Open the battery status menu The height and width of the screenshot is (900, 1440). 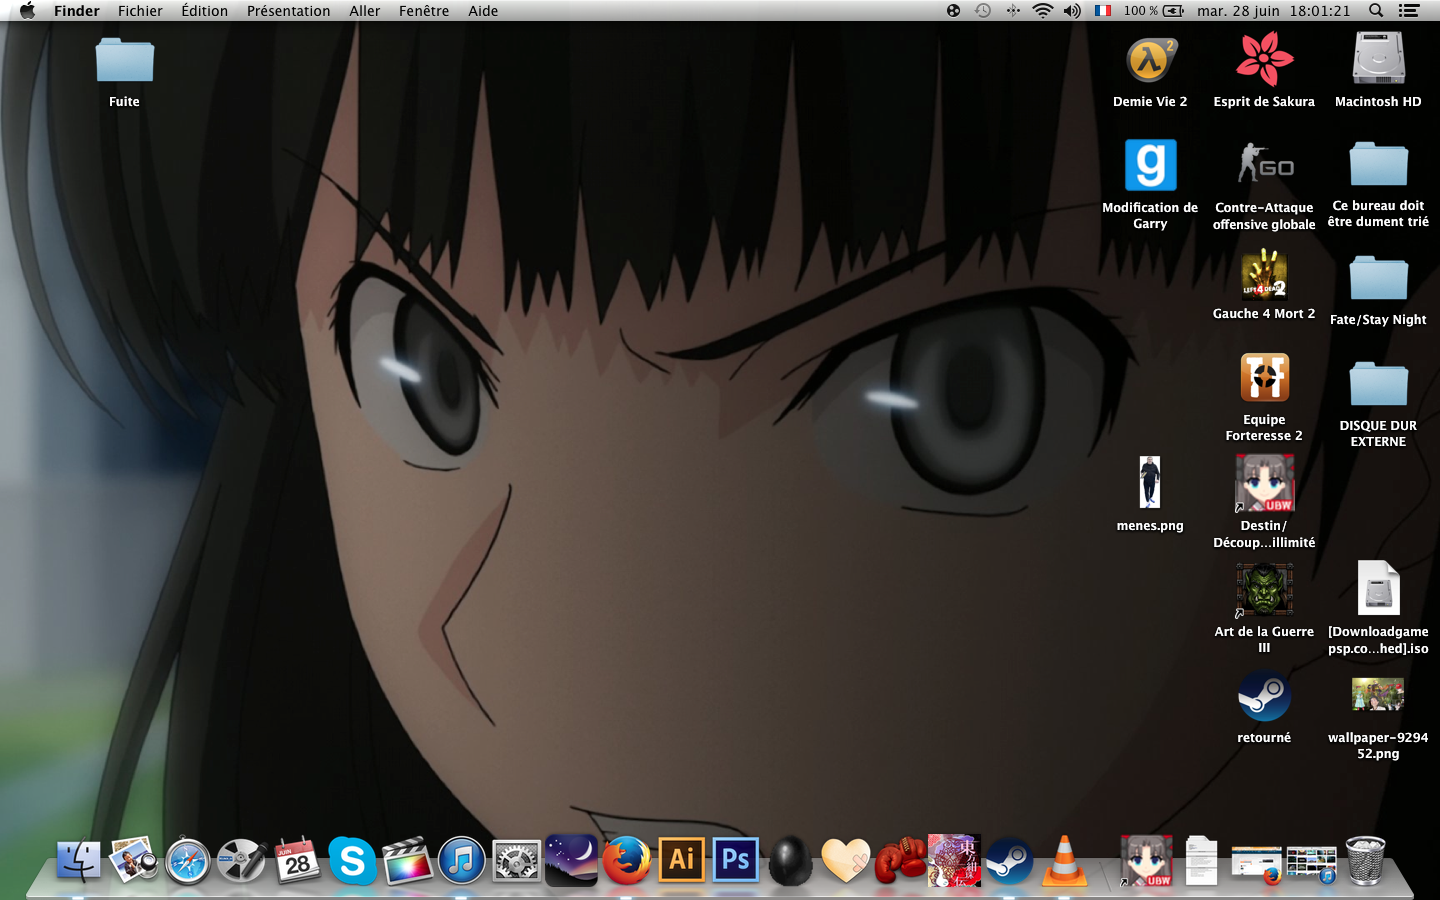[1174, 11]
